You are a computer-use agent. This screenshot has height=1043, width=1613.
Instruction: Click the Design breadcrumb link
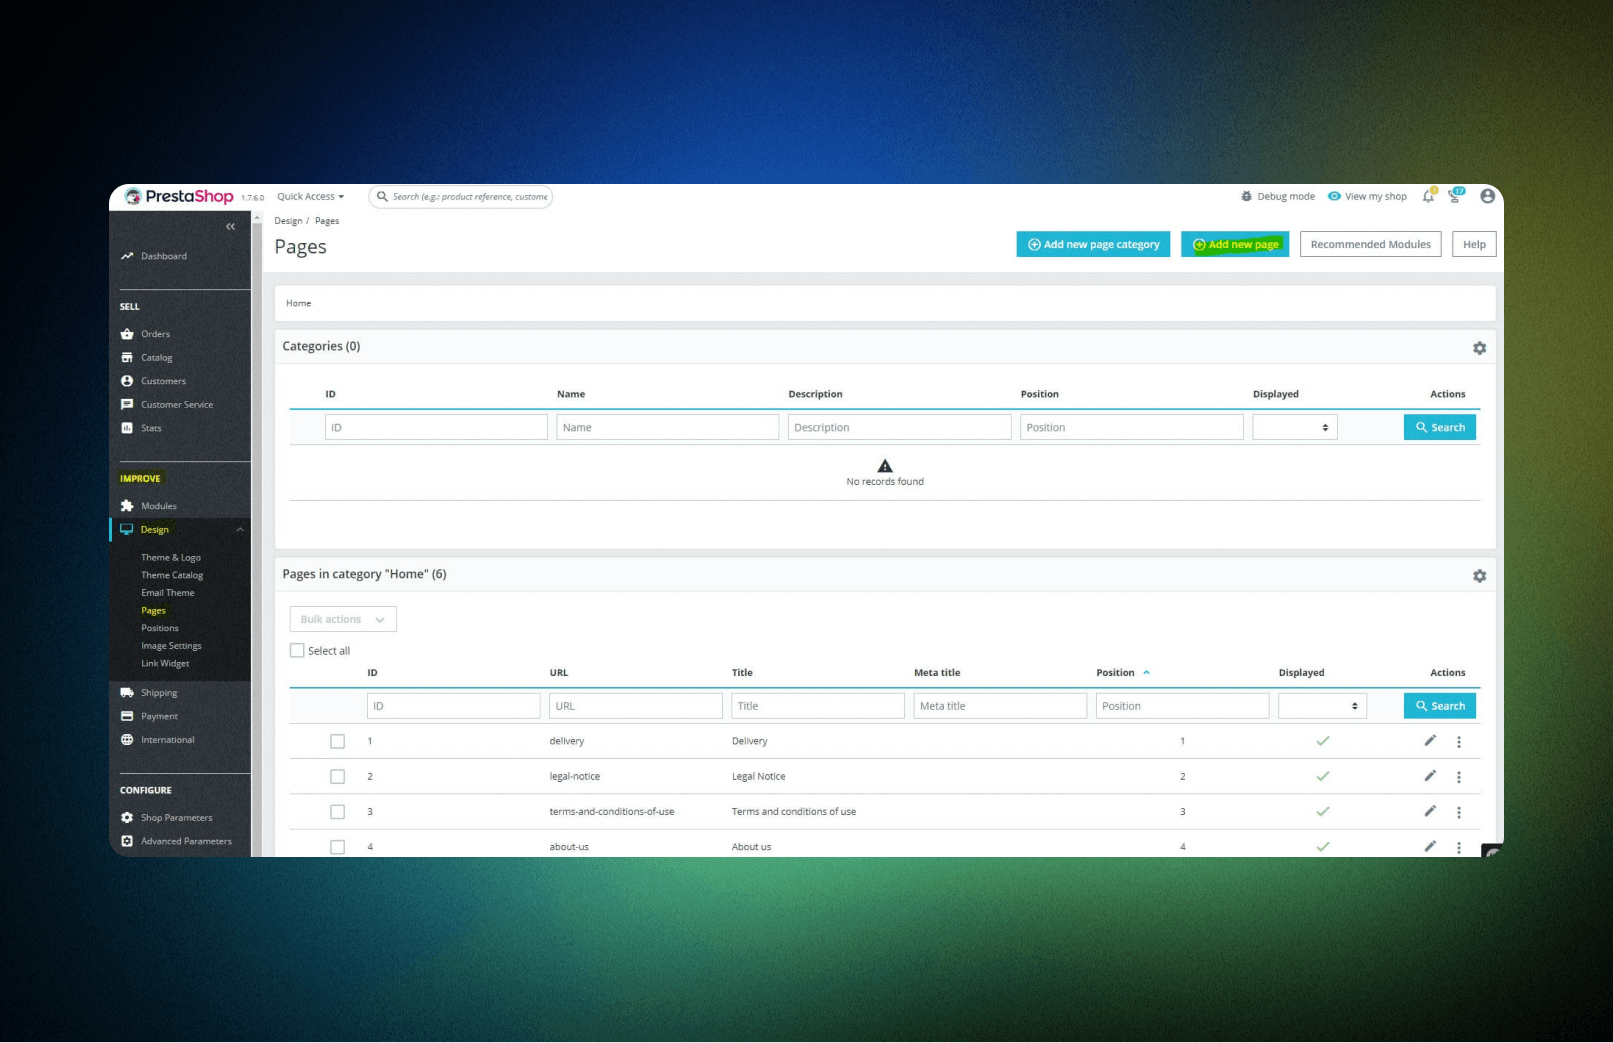click(288, 221)
